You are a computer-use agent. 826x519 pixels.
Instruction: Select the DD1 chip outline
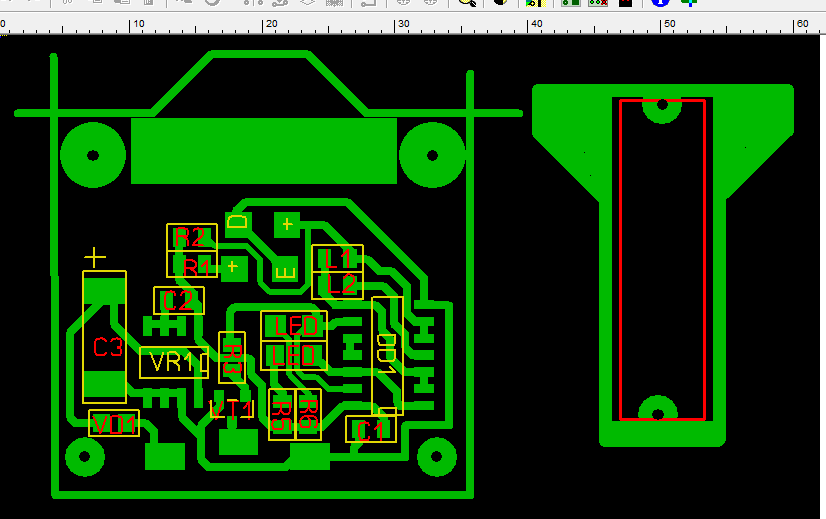(x=387, y=355)
